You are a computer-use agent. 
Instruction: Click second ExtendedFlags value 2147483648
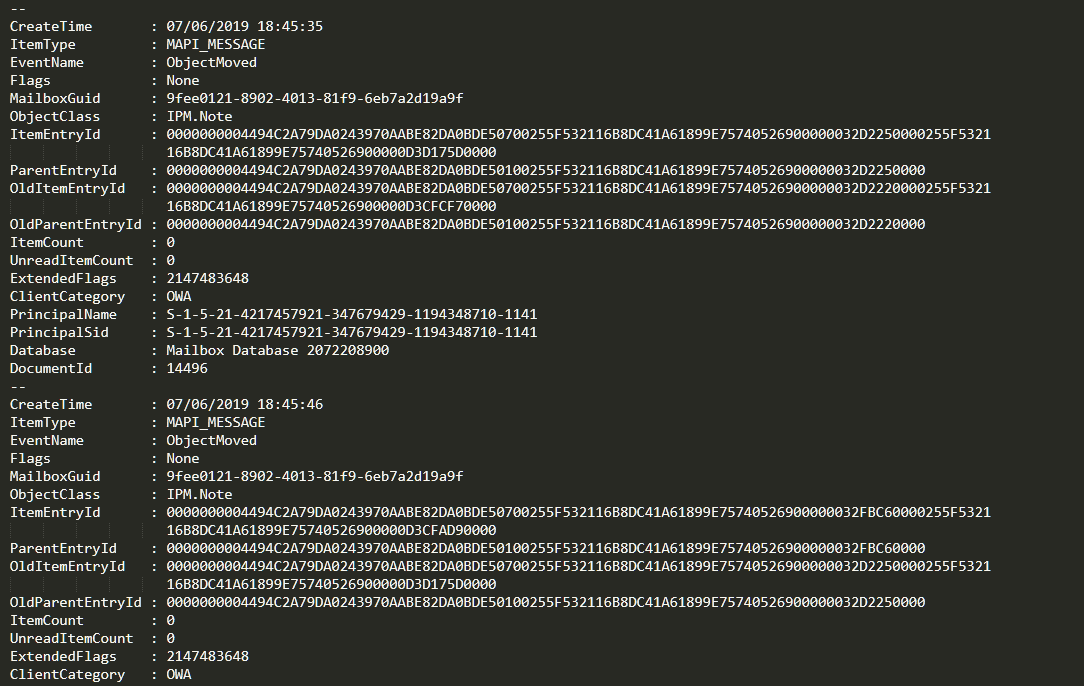(x=207, y=656)
